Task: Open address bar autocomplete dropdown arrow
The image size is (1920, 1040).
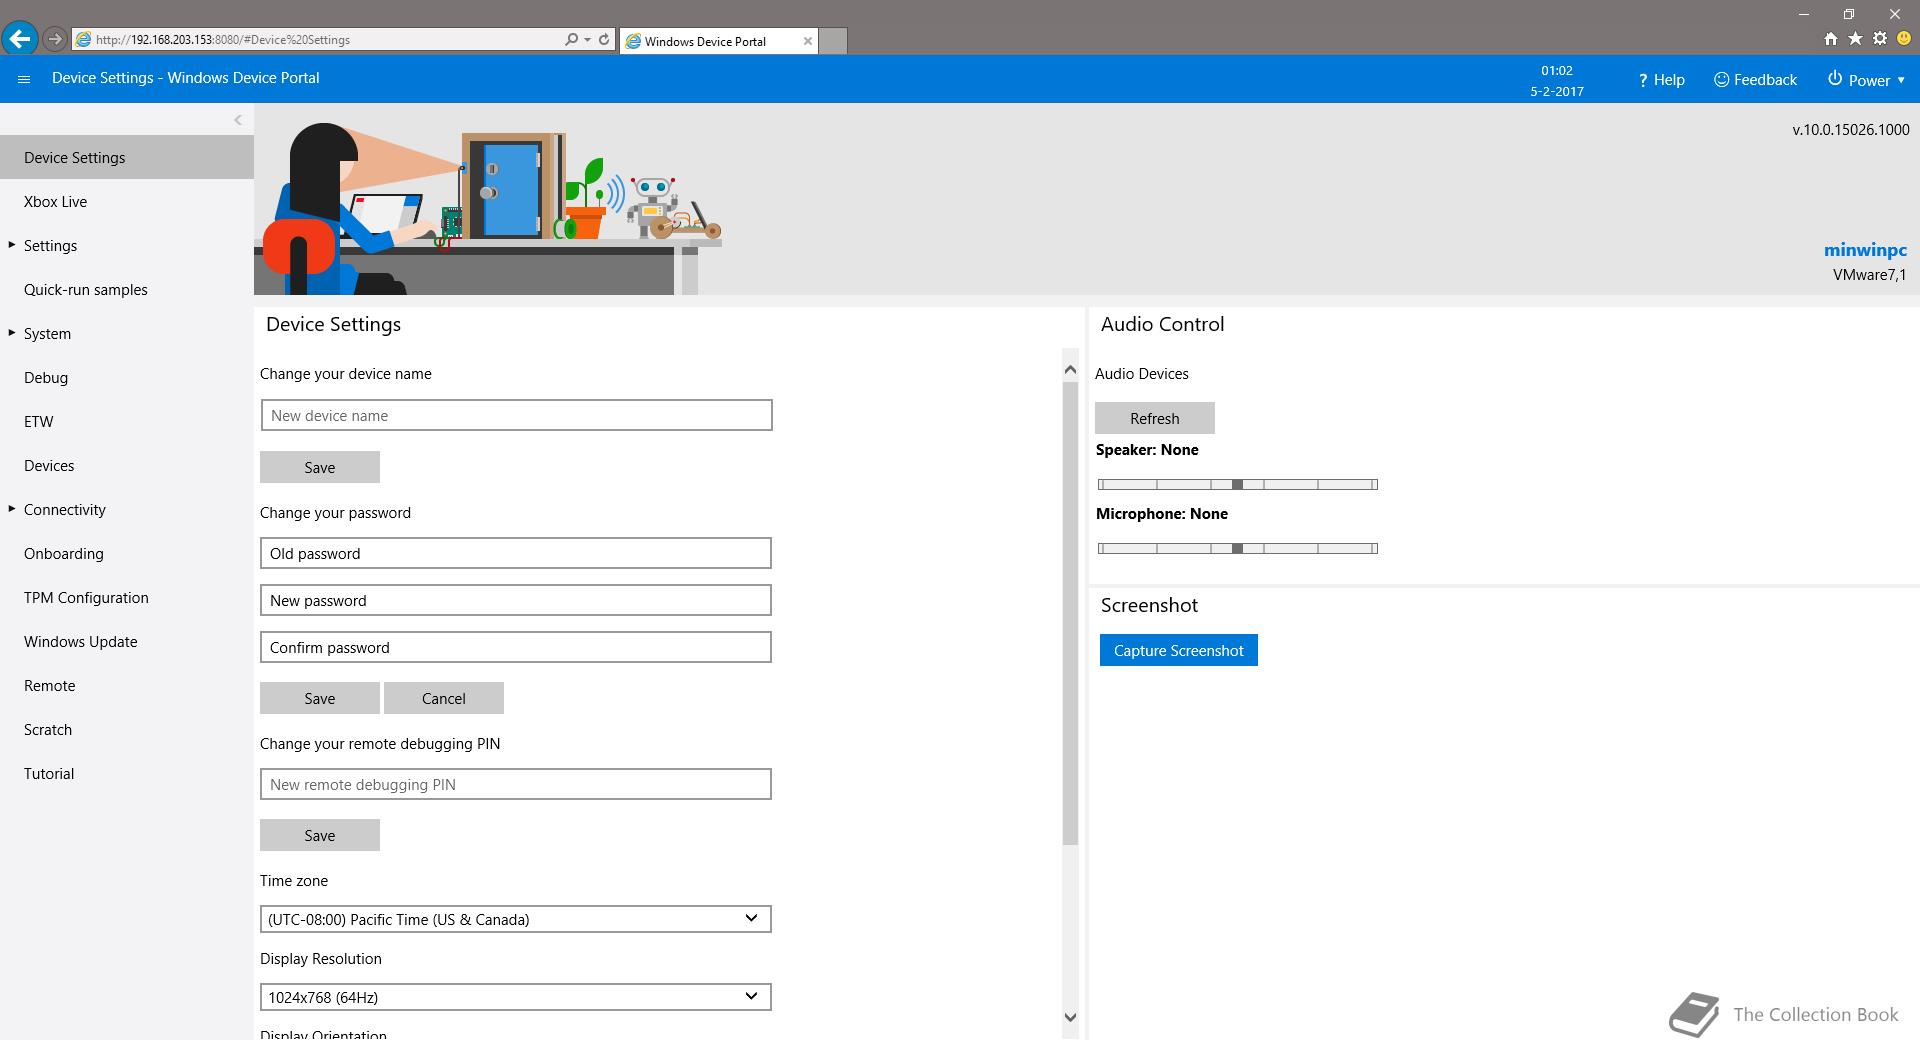Action: click(x=587, y=39)
